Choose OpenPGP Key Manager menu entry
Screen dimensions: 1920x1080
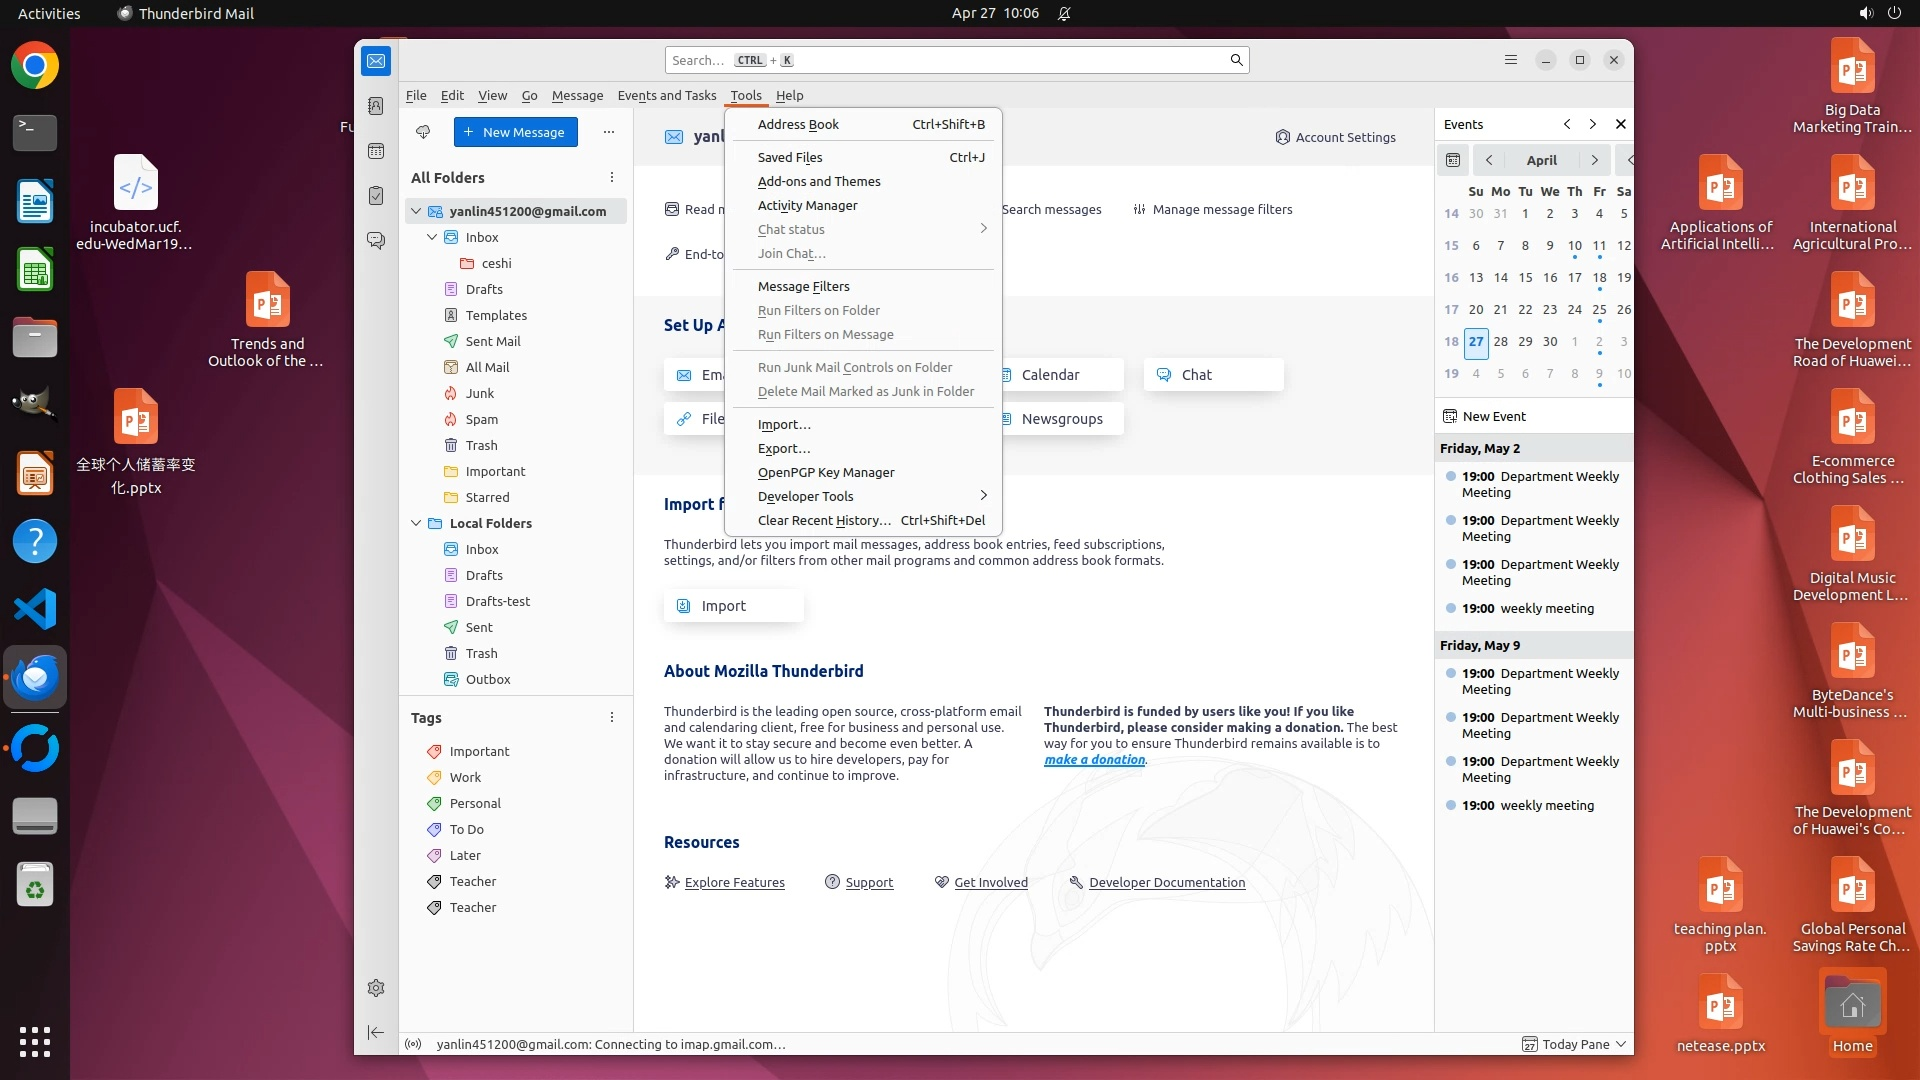(x=826, y=472)
